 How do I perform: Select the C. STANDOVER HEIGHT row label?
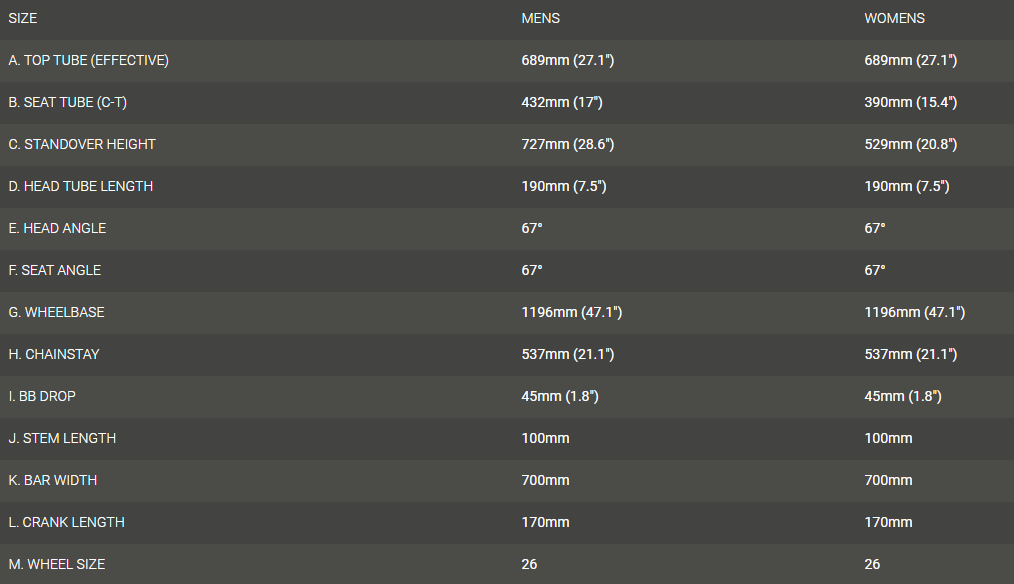[82, 144]
